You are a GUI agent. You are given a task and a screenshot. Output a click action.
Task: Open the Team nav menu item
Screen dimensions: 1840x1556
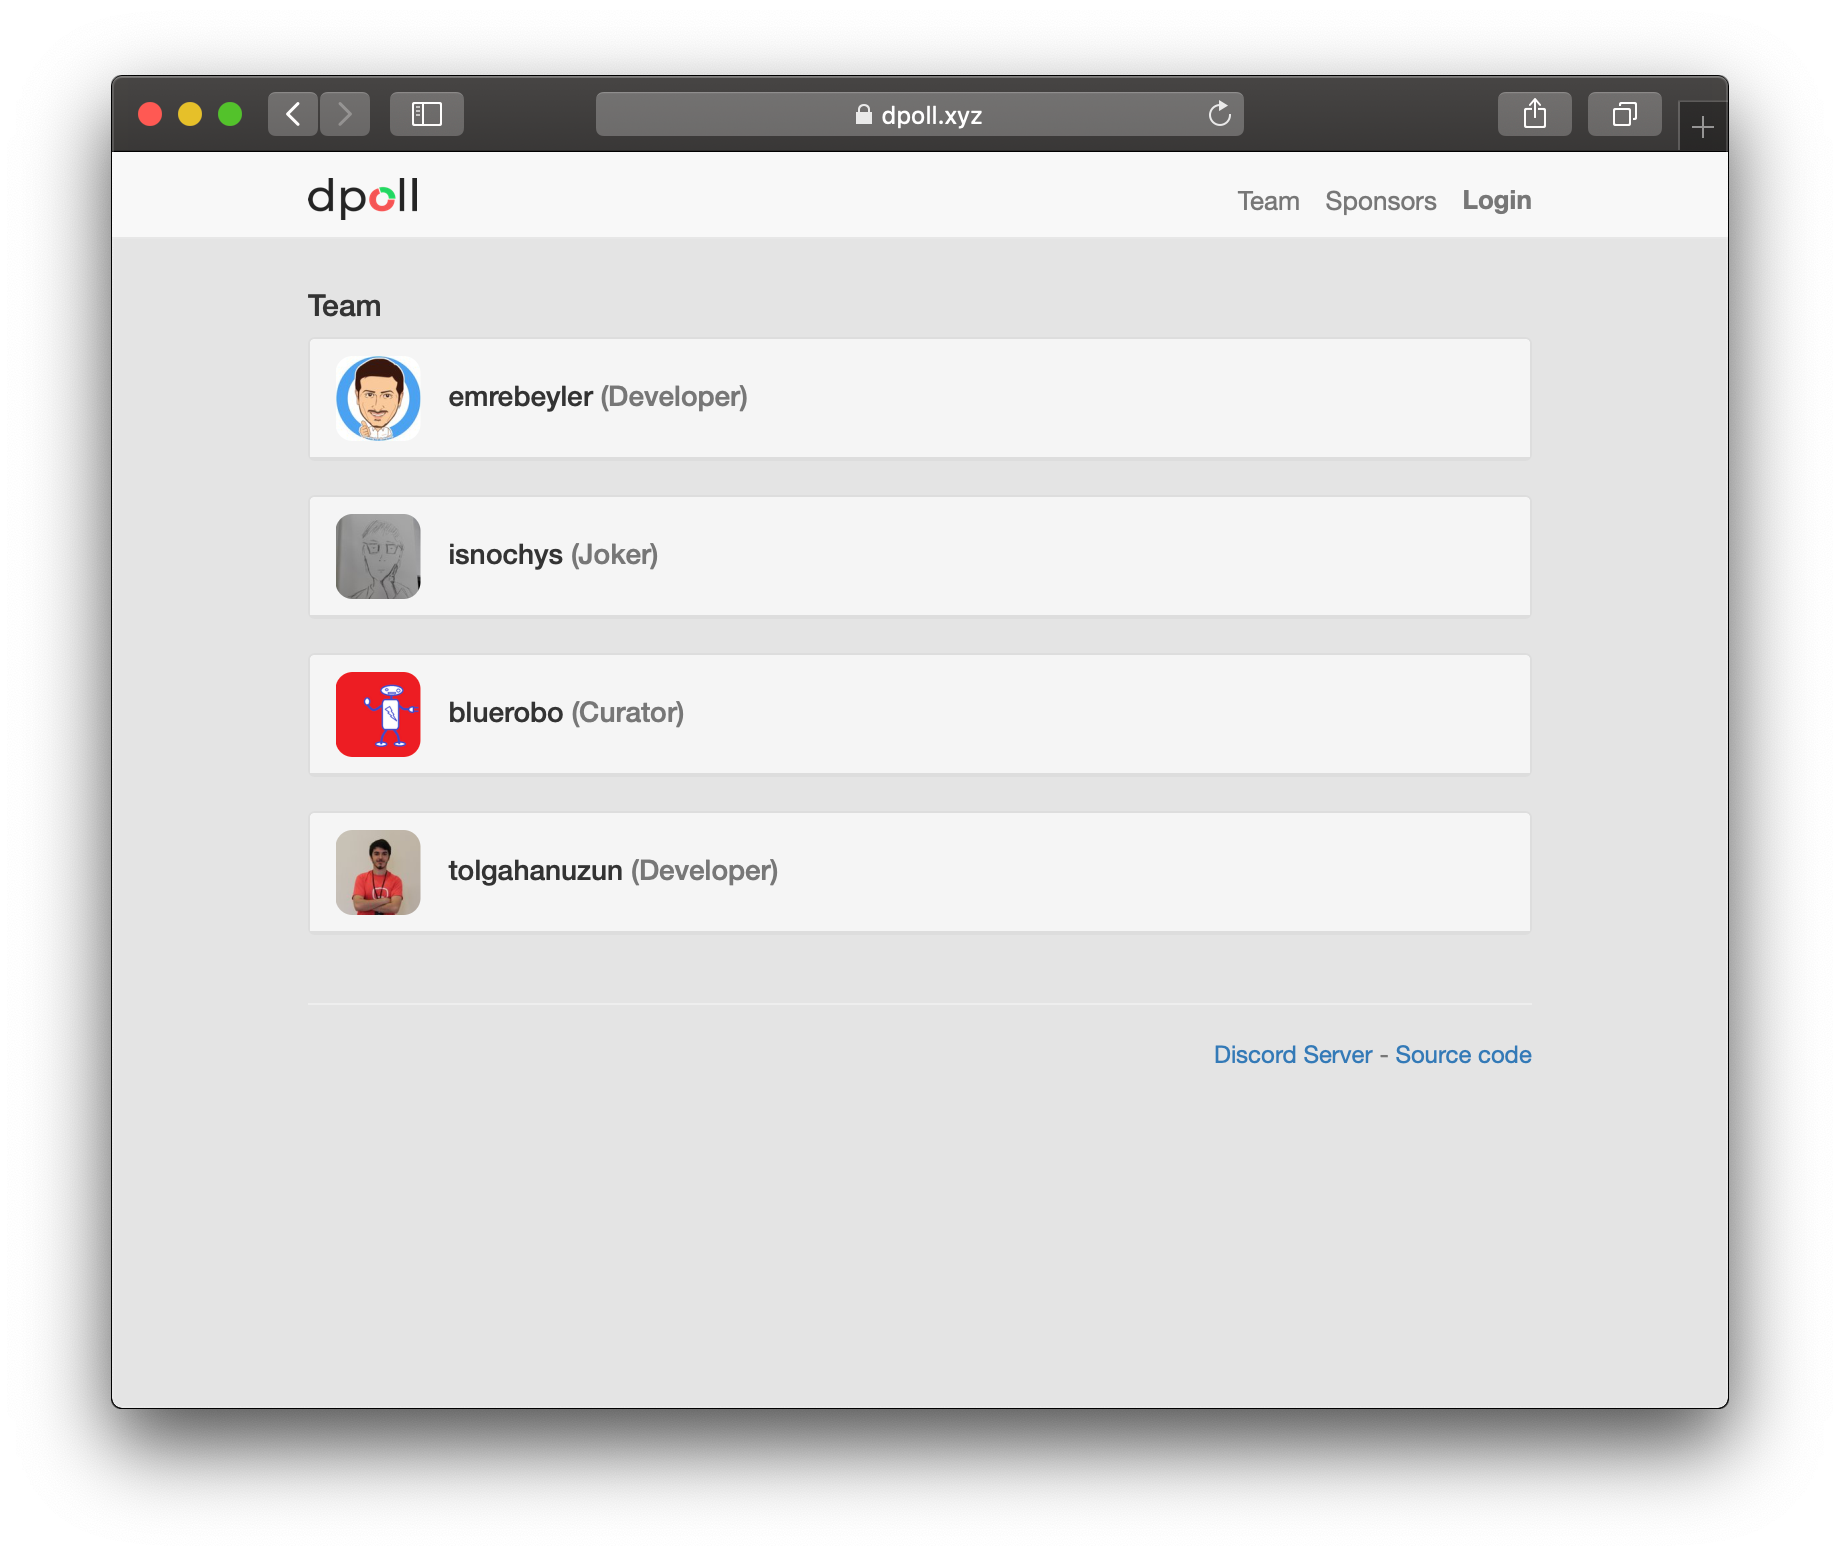pyautogui.click(x=1268, y=201)
